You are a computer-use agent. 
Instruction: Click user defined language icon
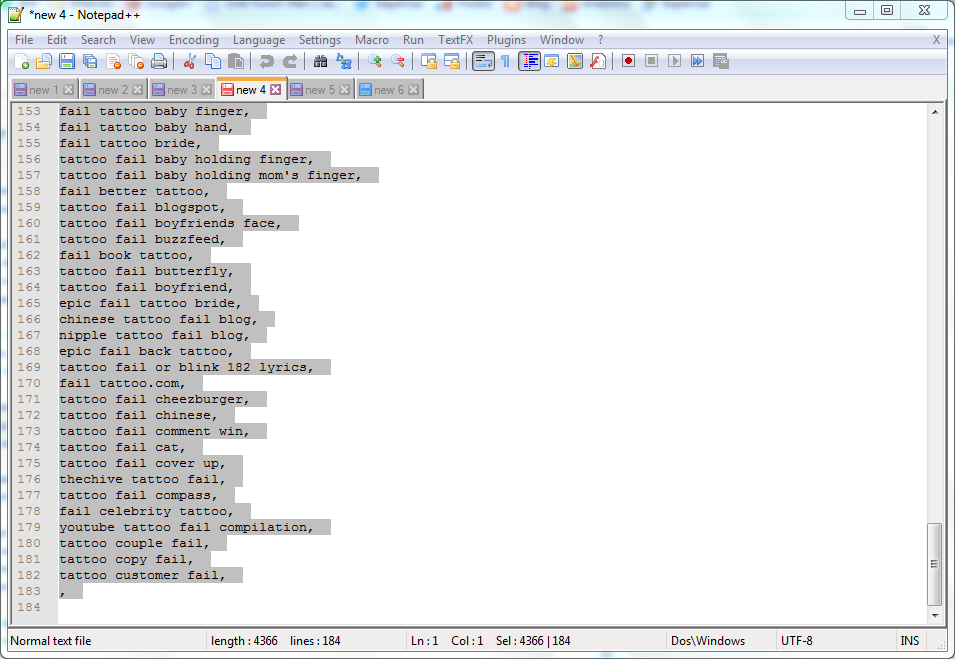point(552,61)
